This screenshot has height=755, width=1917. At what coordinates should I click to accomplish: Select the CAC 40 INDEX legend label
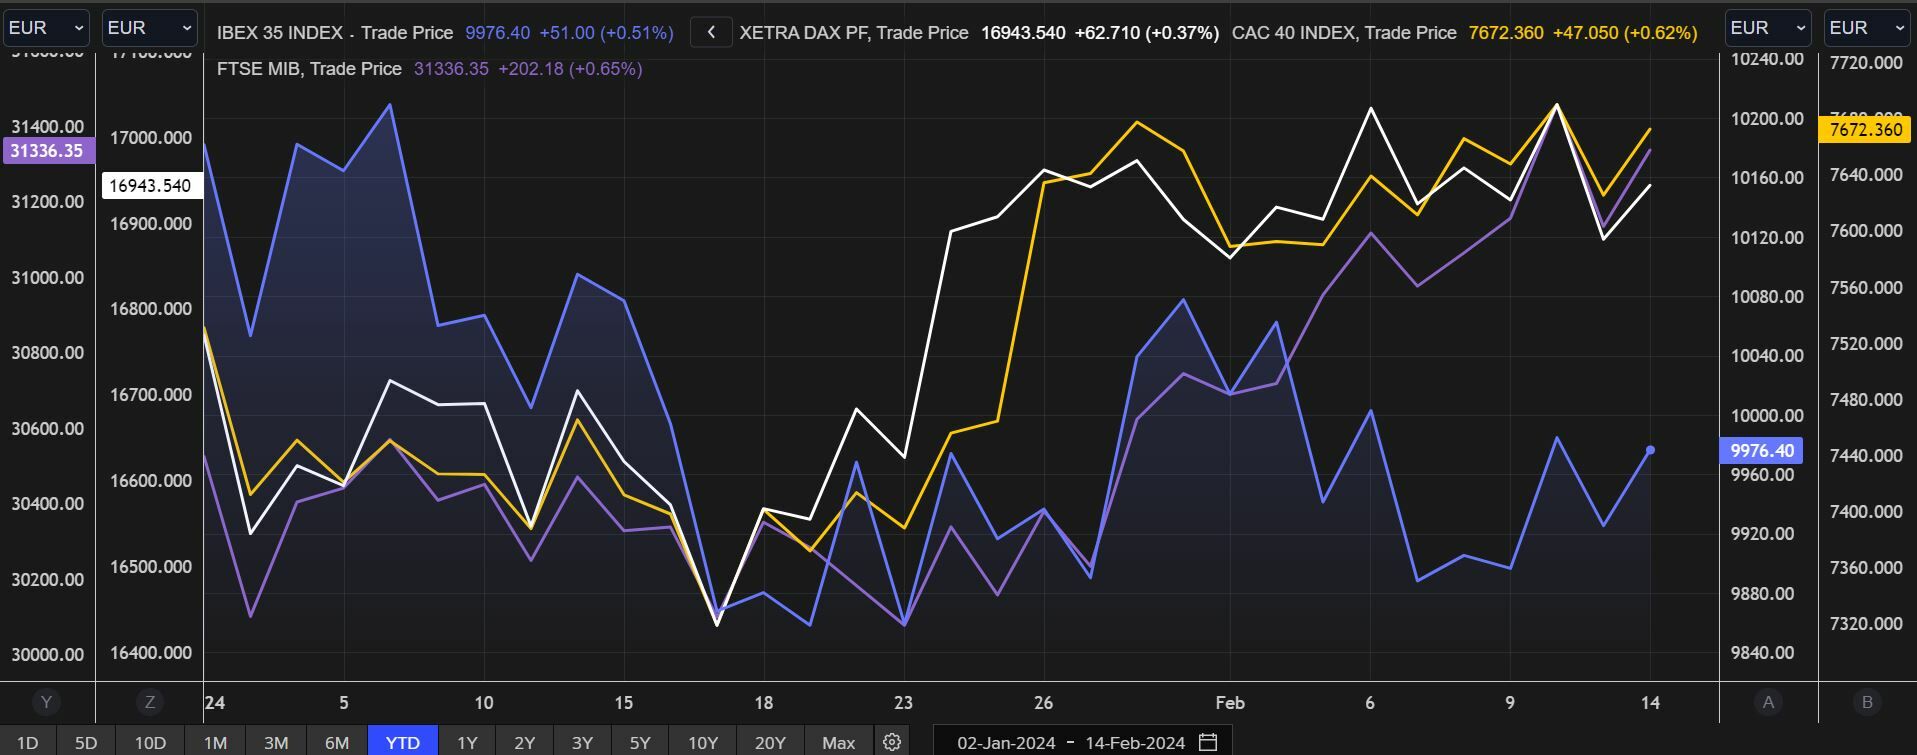(1294, 33)
